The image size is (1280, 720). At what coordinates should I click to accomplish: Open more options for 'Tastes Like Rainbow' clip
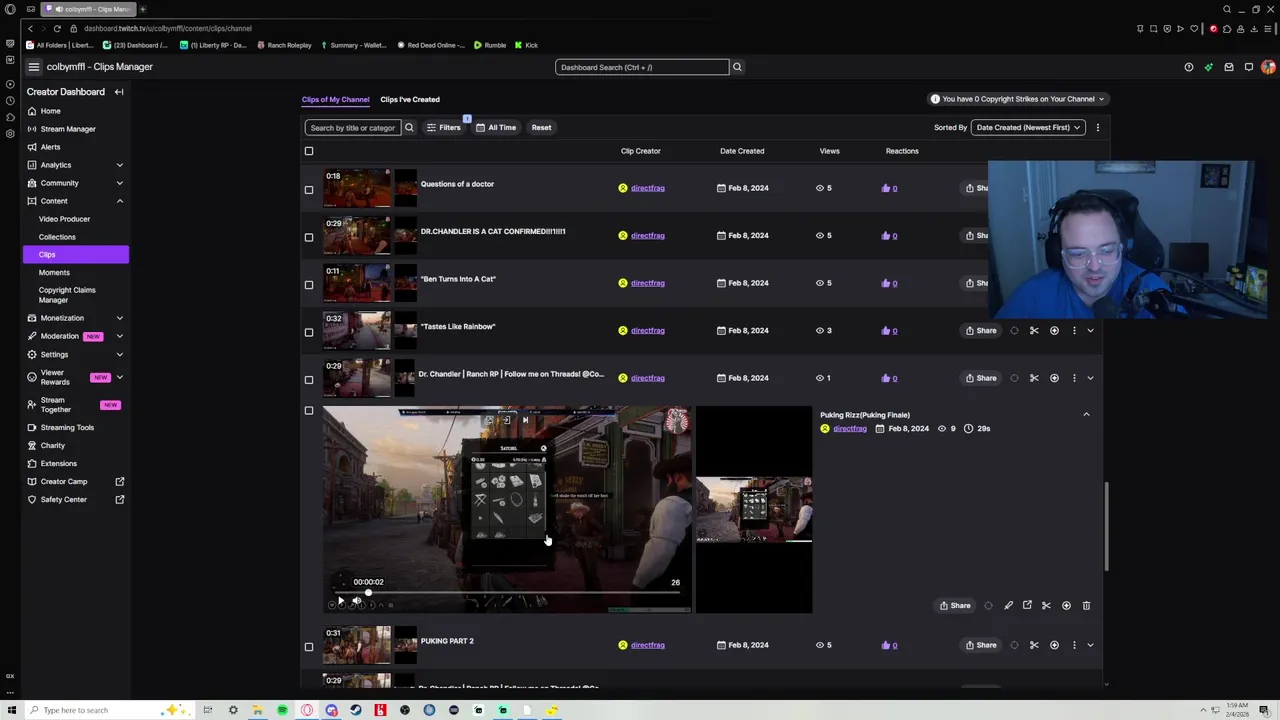coord(1074,330)
